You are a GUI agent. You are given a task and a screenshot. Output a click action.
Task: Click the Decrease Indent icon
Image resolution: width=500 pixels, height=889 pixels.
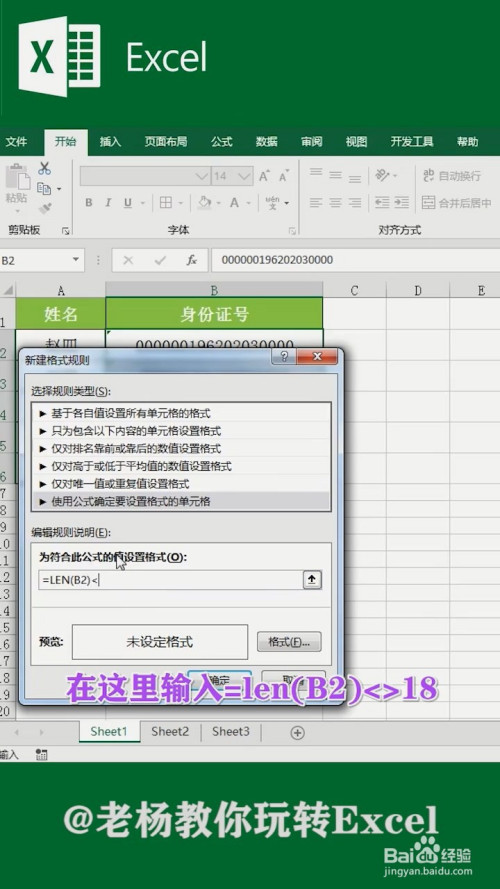coord(382,202)
